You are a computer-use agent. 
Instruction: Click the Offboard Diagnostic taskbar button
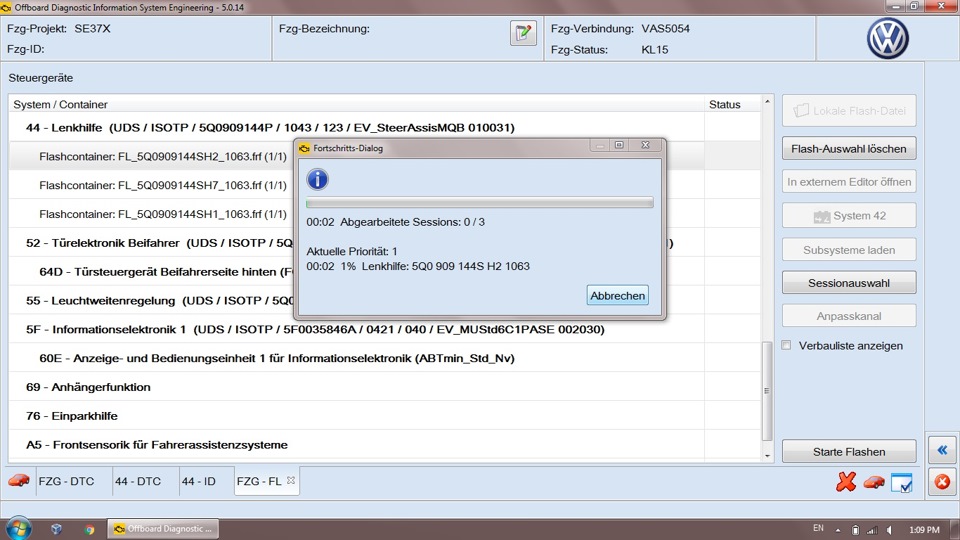pyautogui.click(x=163, y=529)
